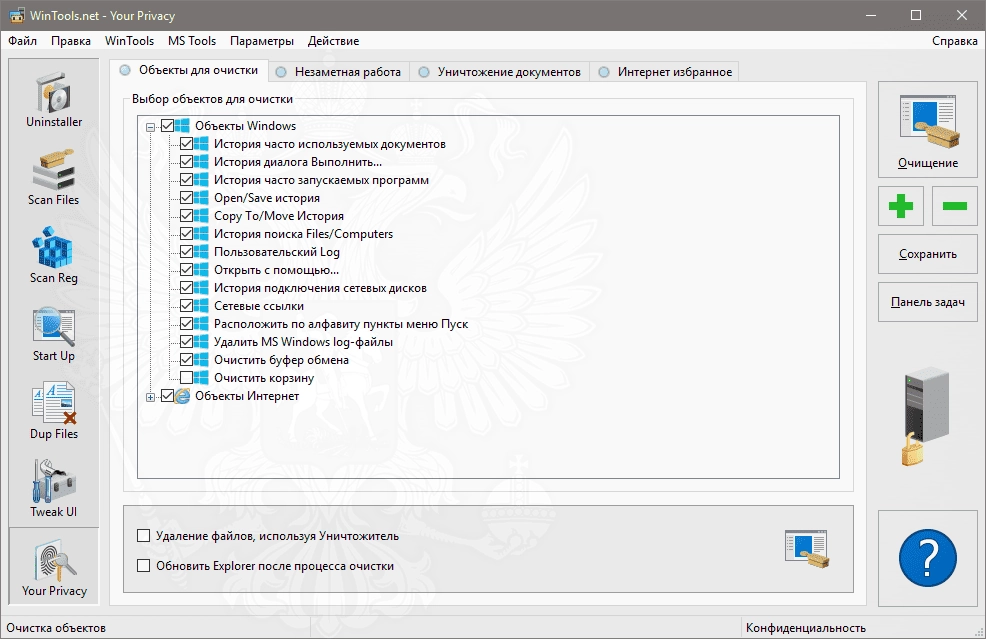Open the Scan Files tool
The height and width of the screenshot is (639, 986).
(53, 177)
